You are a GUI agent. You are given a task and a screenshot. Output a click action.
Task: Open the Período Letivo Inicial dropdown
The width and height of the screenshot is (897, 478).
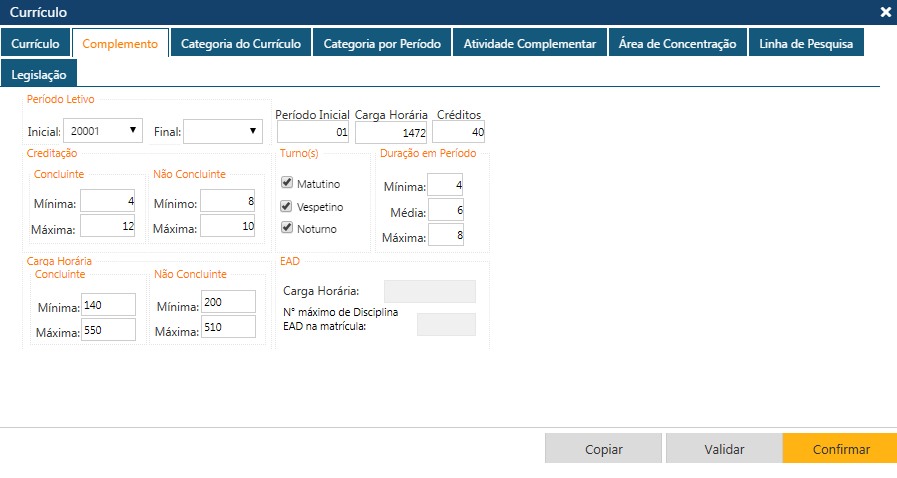103,131
